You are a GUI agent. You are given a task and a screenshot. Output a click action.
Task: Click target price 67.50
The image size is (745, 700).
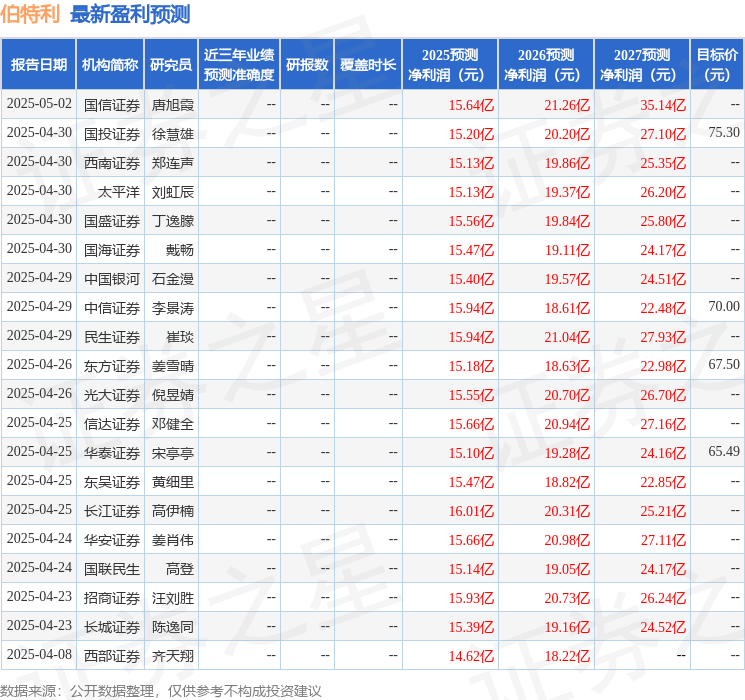coord(724,364)
